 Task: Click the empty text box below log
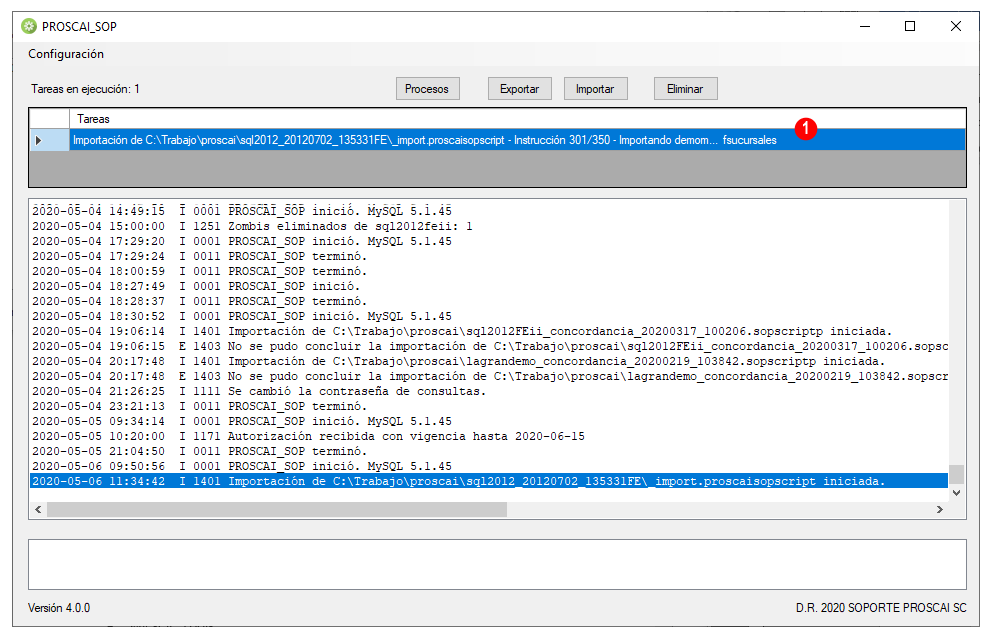497,564
